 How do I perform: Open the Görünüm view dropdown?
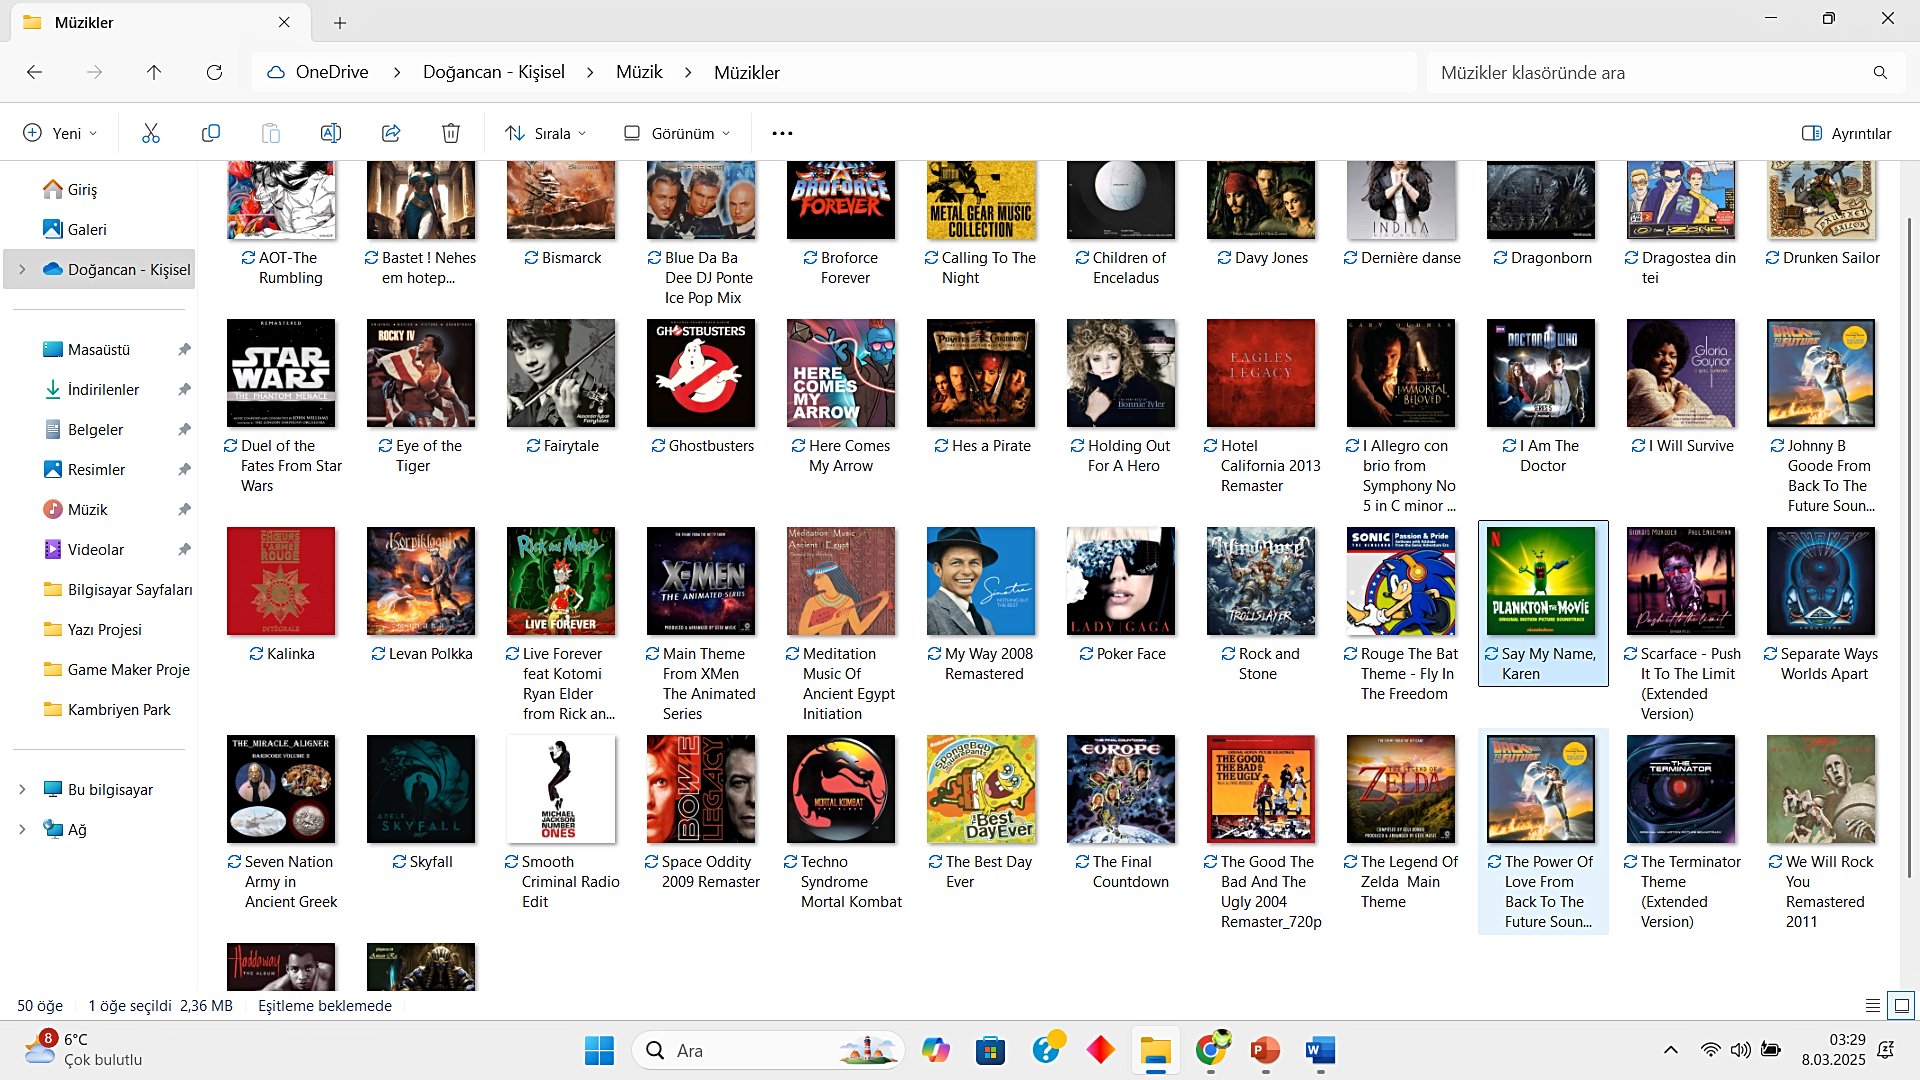[677, 133]
